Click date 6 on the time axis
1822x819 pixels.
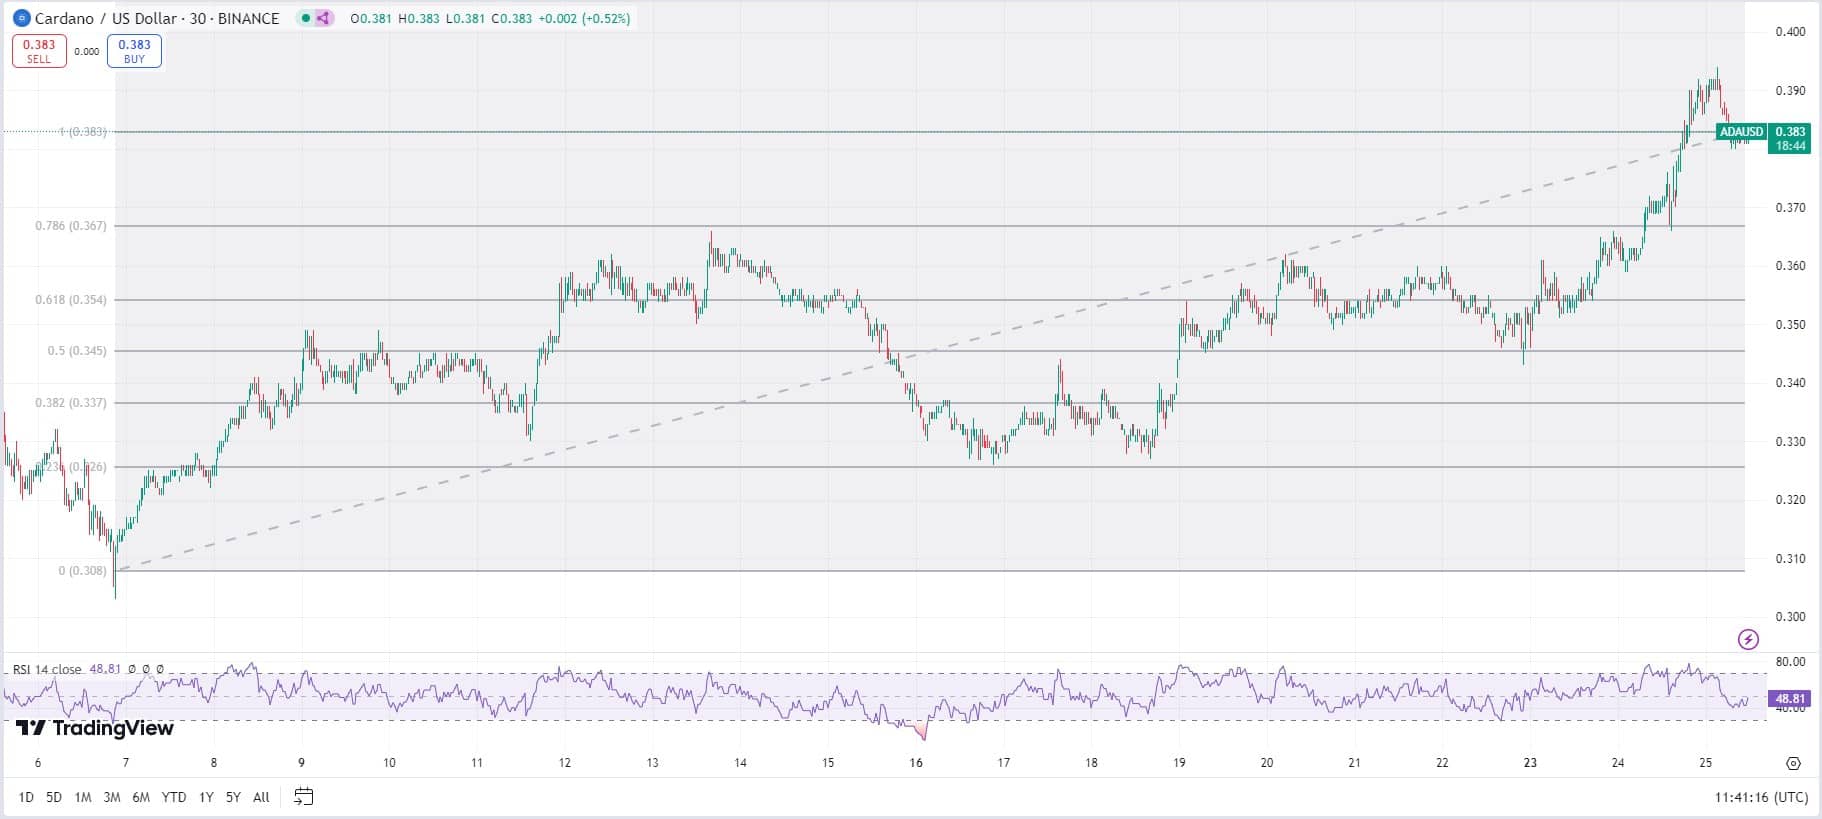[38, 763]
